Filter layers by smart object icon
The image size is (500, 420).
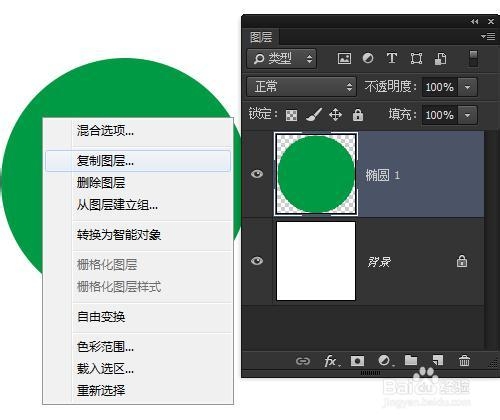pos(440,59)
